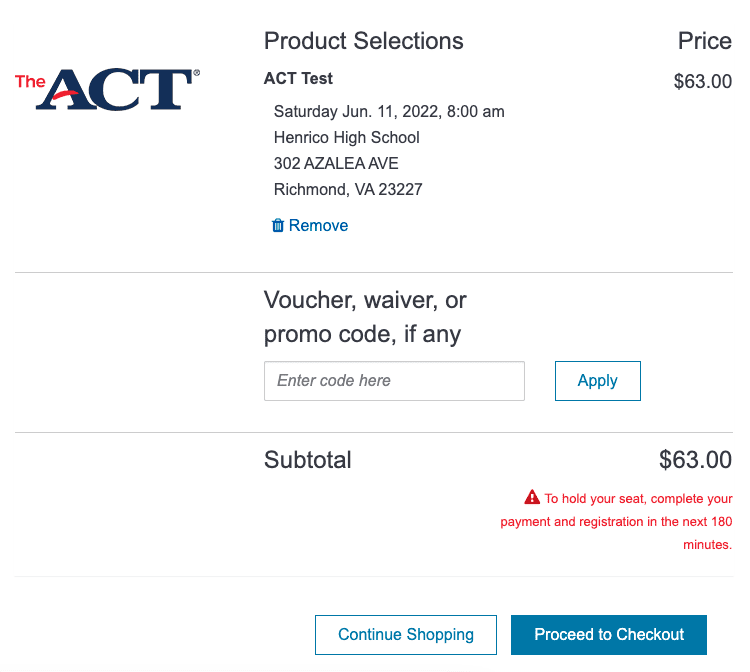Click the Richmond, VA 23227 line
The height and width of the screenshot is (672, 750).
pyautogui.click(x=348, y=189)
